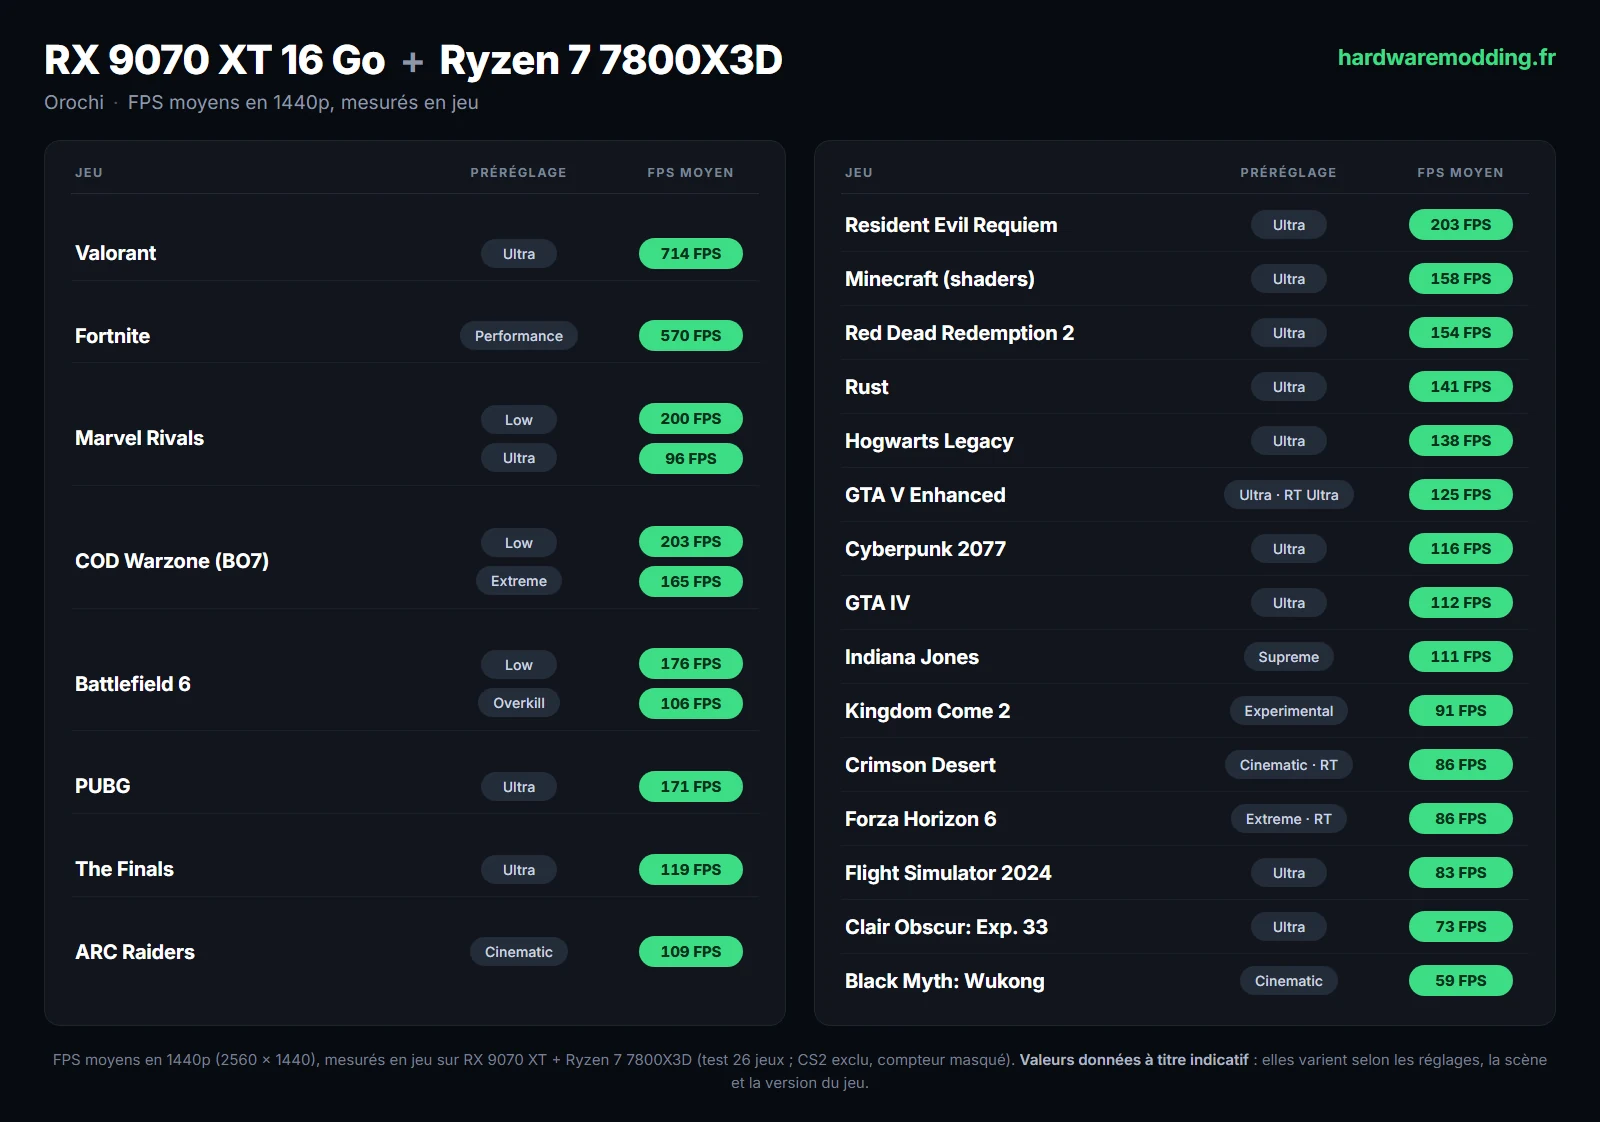Select the Cyberpunk 2077 game name
This screenshot has height=1122, width=1600.
[926, 549]
